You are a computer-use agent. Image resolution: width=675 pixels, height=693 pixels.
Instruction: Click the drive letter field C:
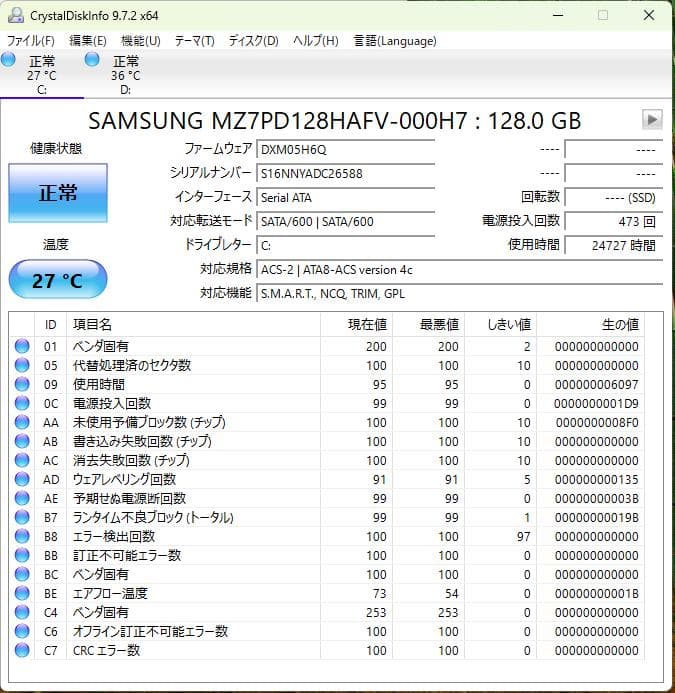[x=346, y=245]
